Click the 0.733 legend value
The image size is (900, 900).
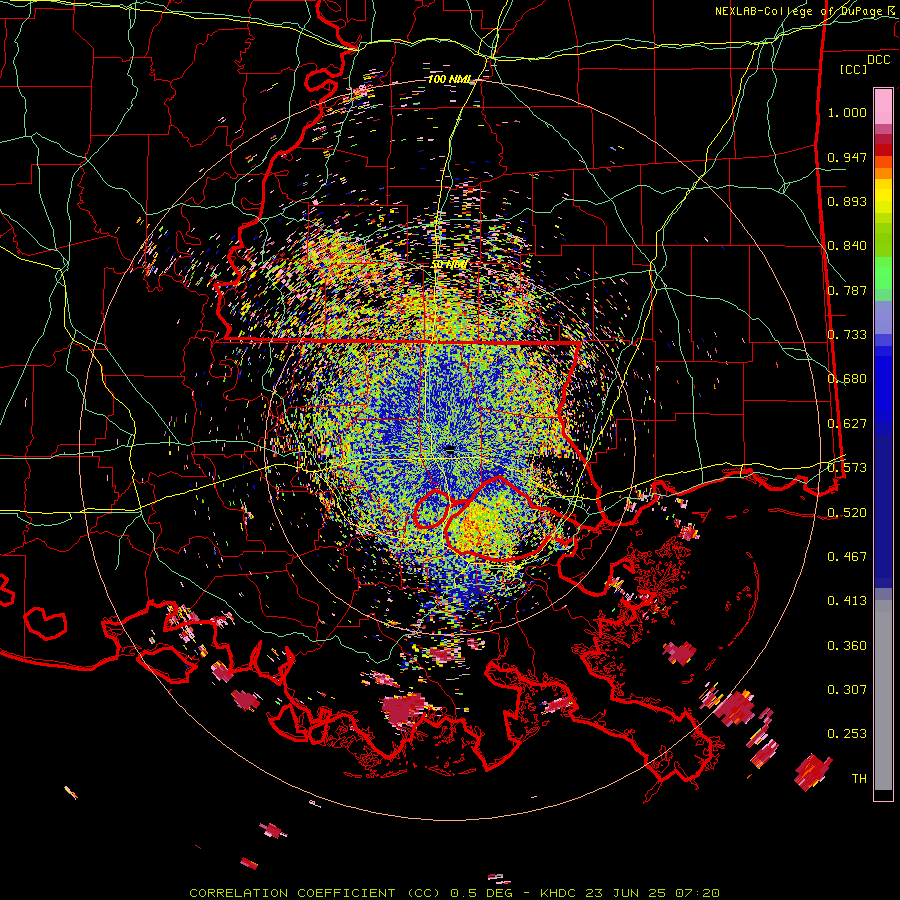(847, 335)
